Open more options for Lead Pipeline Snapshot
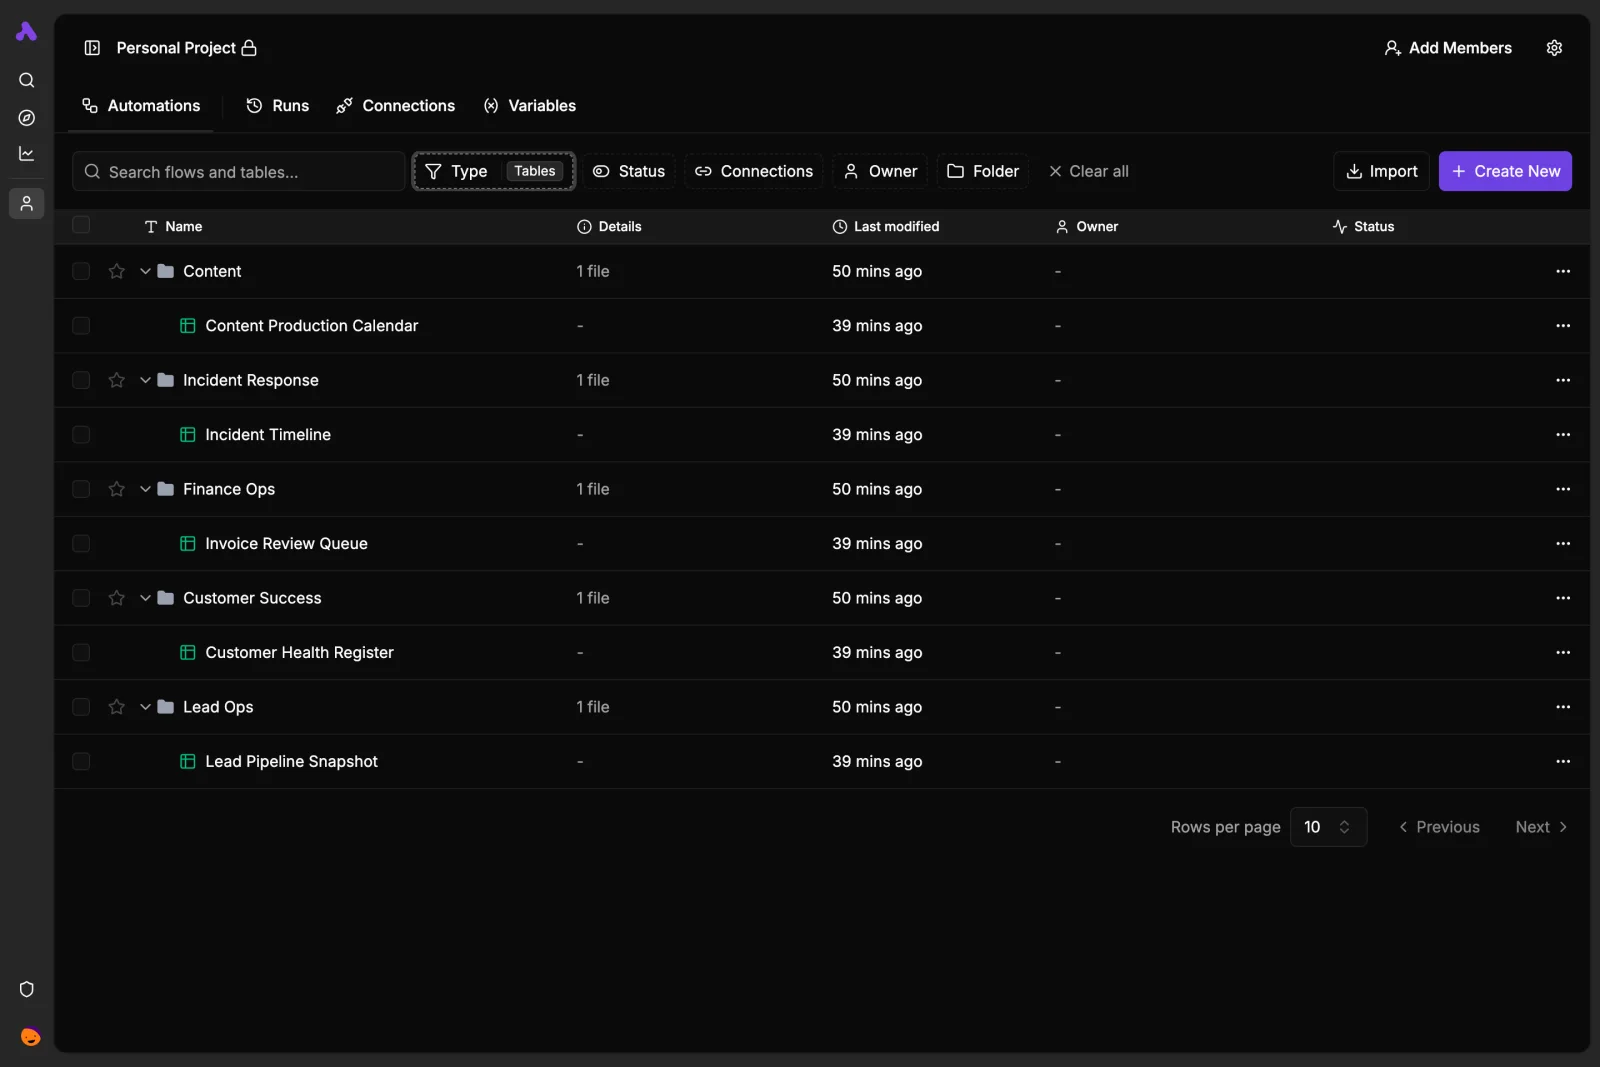Image resolution: width=1600 pixels, height=1067 pixels. coord(1563,762)
